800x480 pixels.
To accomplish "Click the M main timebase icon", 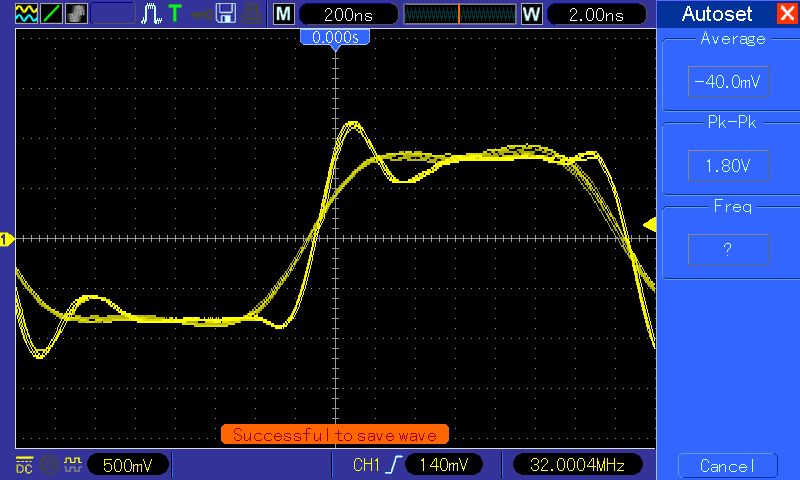I will 284,14.
